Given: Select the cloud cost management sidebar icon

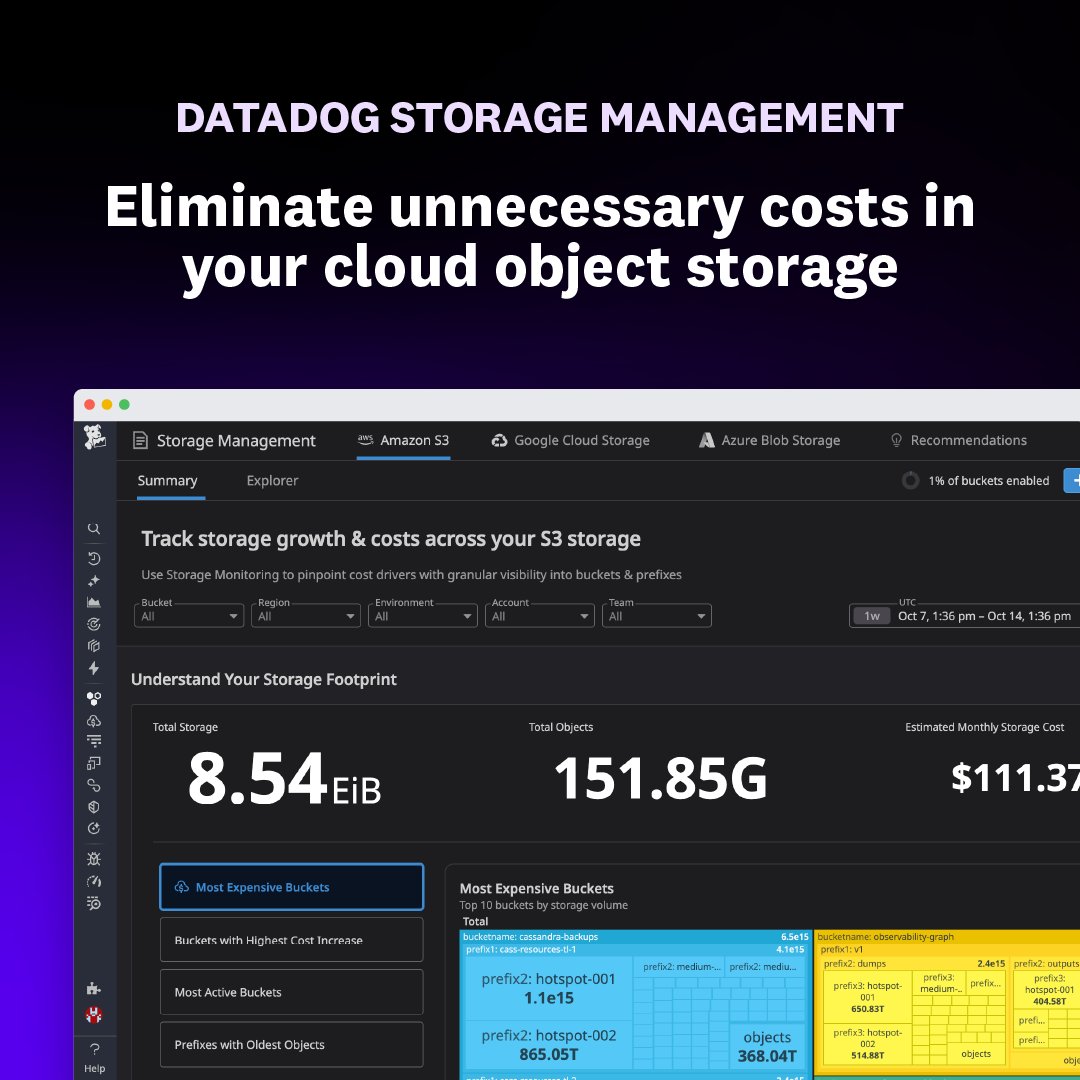Looking at the screenshot, I should (94, 720).
